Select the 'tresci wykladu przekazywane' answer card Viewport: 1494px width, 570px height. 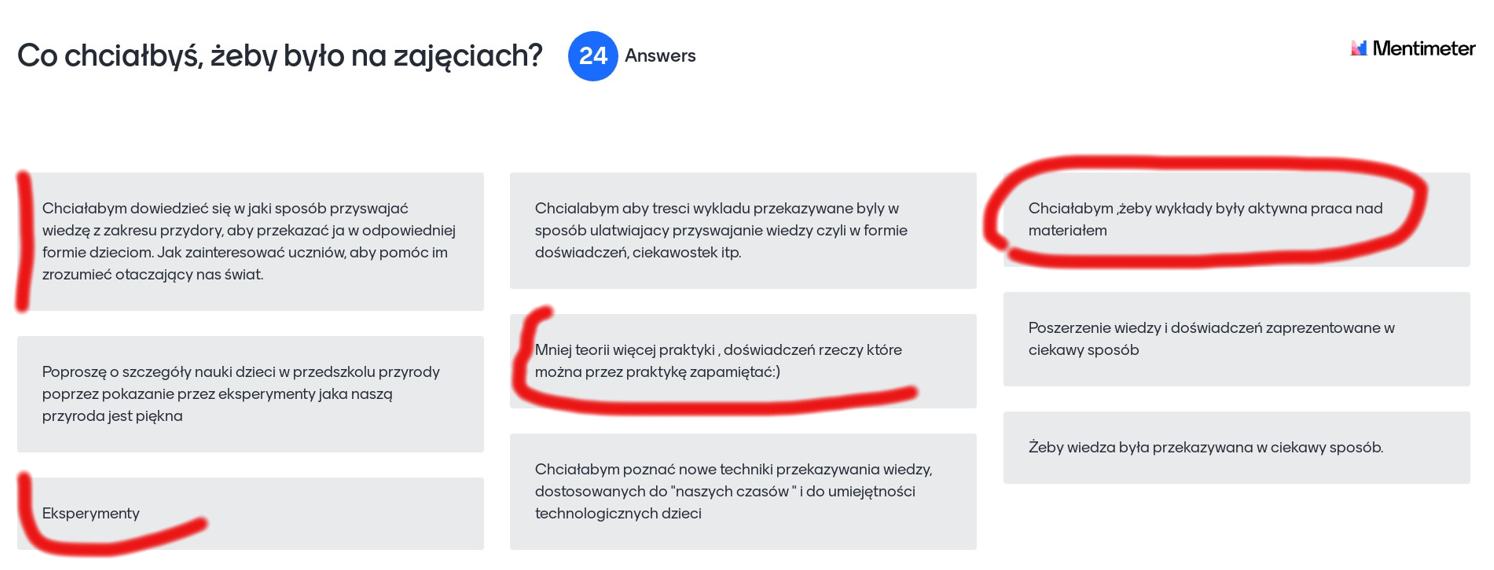[743, 231]
